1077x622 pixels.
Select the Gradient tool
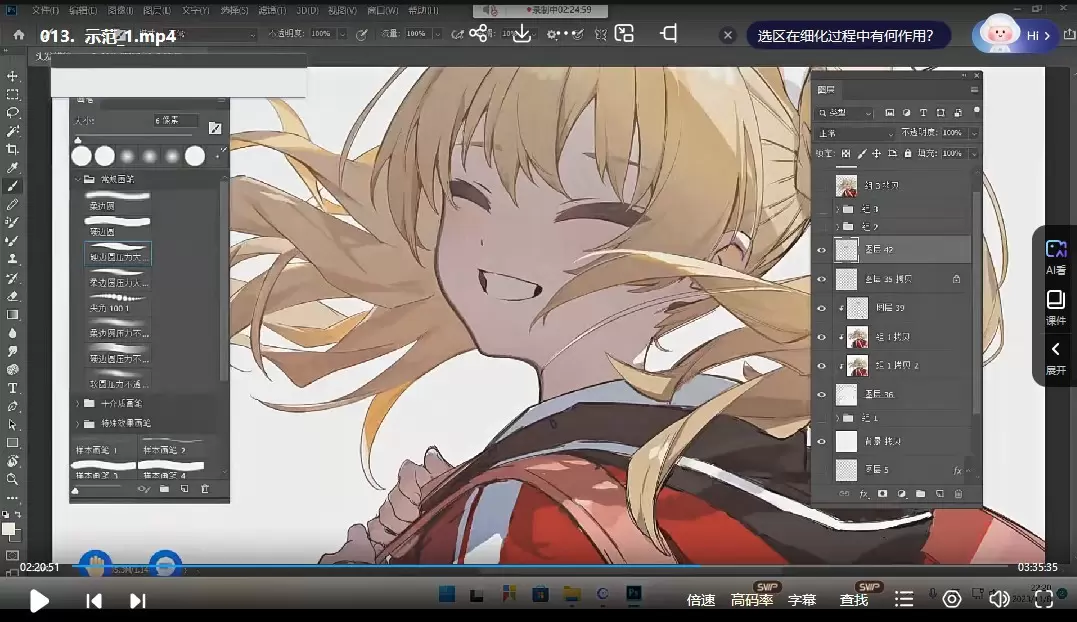[12, 314]
